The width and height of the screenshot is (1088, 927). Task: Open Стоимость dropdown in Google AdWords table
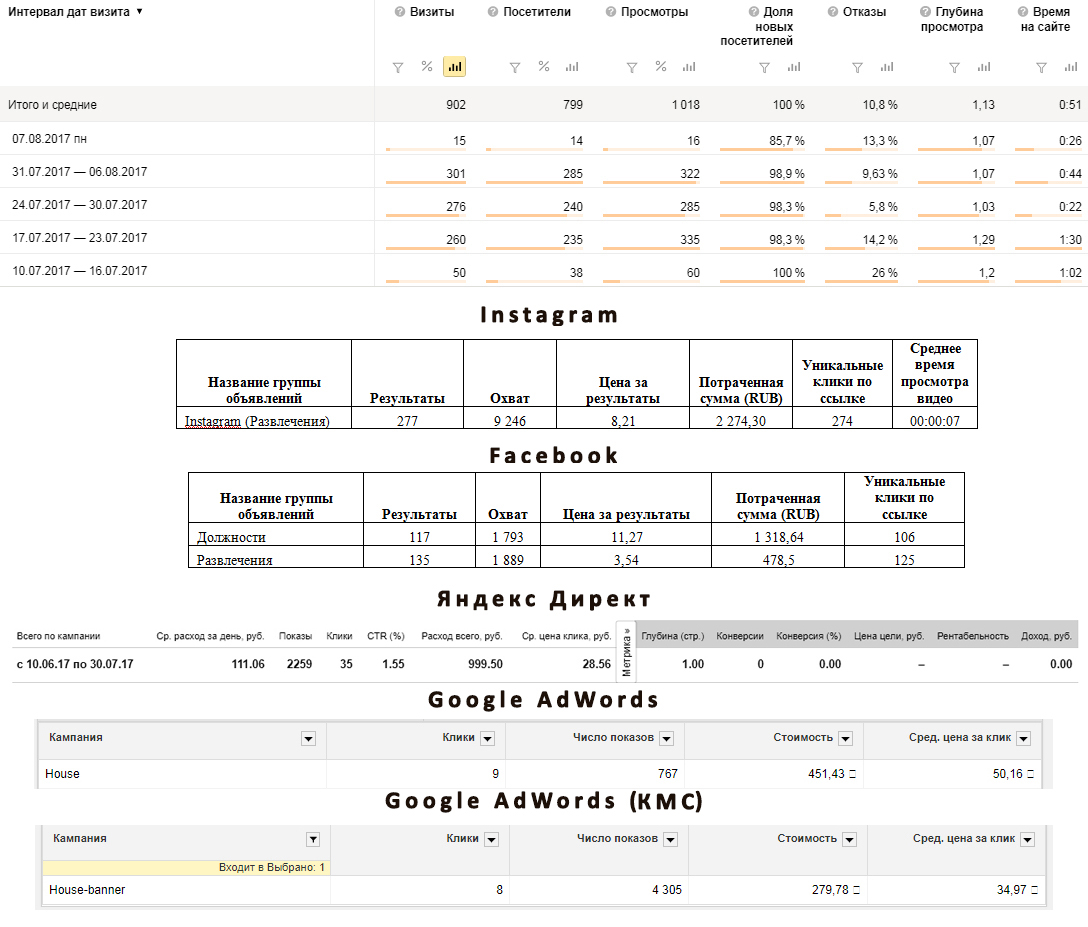coord(846,739)
